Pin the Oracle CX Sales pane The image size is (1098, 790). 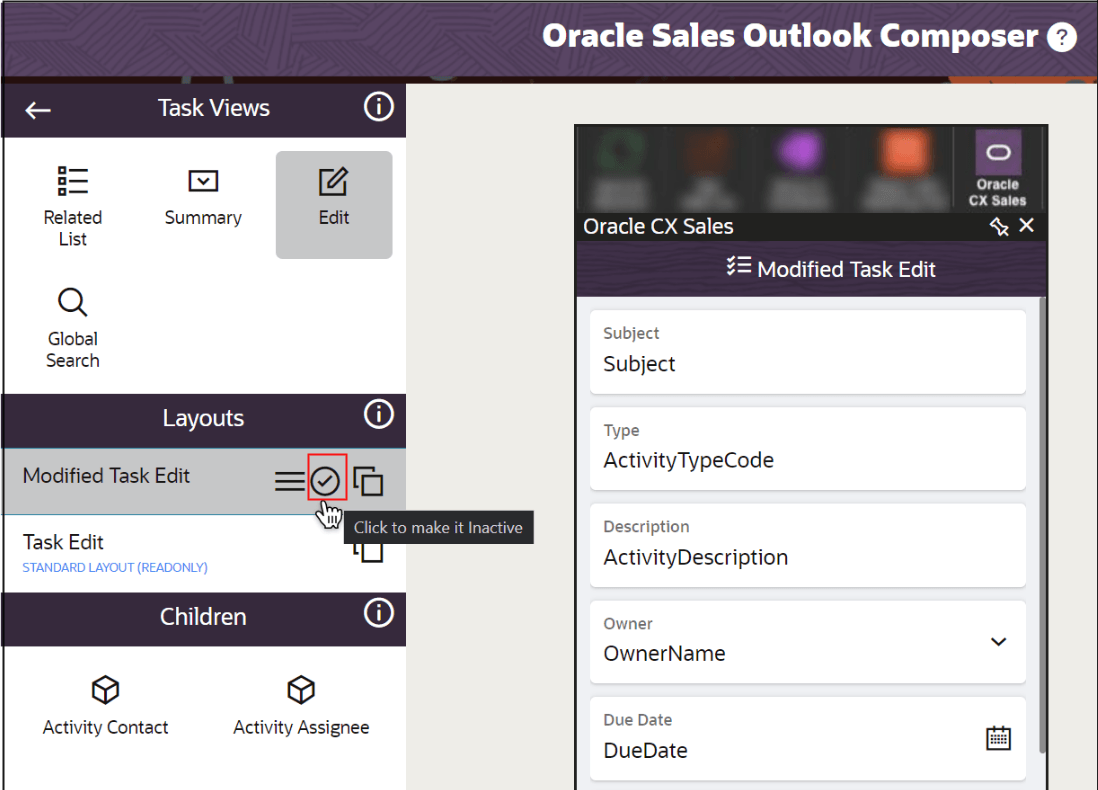[999, 226]
